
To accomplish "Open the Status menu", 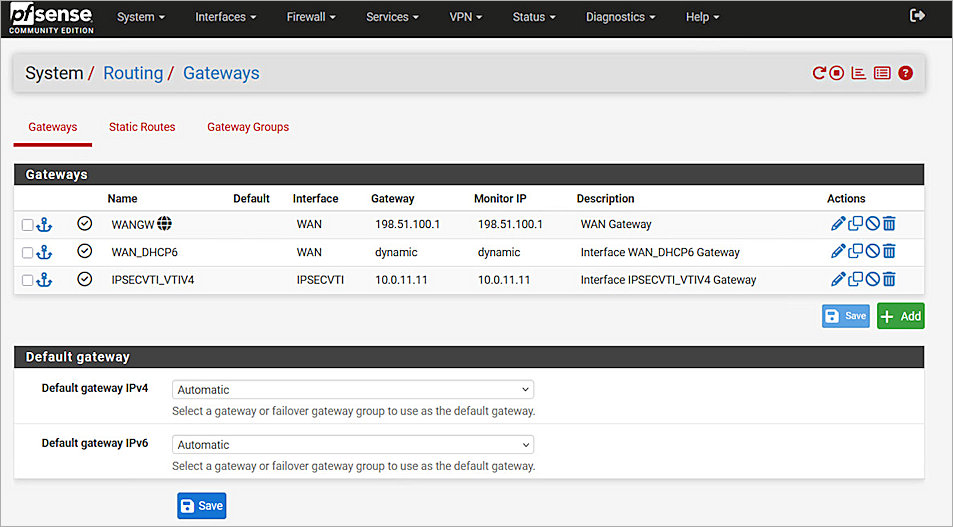I will [x=534, y=17].
